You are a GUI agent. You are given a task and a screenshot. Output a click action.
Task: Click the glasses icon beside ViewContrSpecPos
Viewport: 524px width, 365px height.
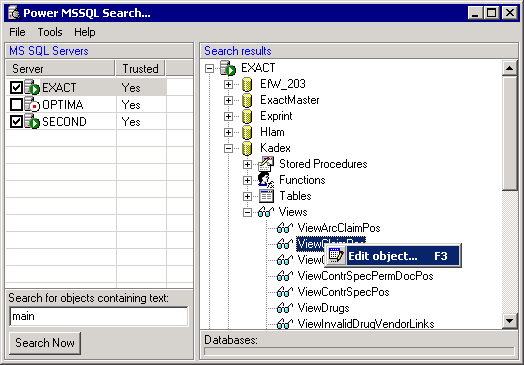[x=285, y=292]
